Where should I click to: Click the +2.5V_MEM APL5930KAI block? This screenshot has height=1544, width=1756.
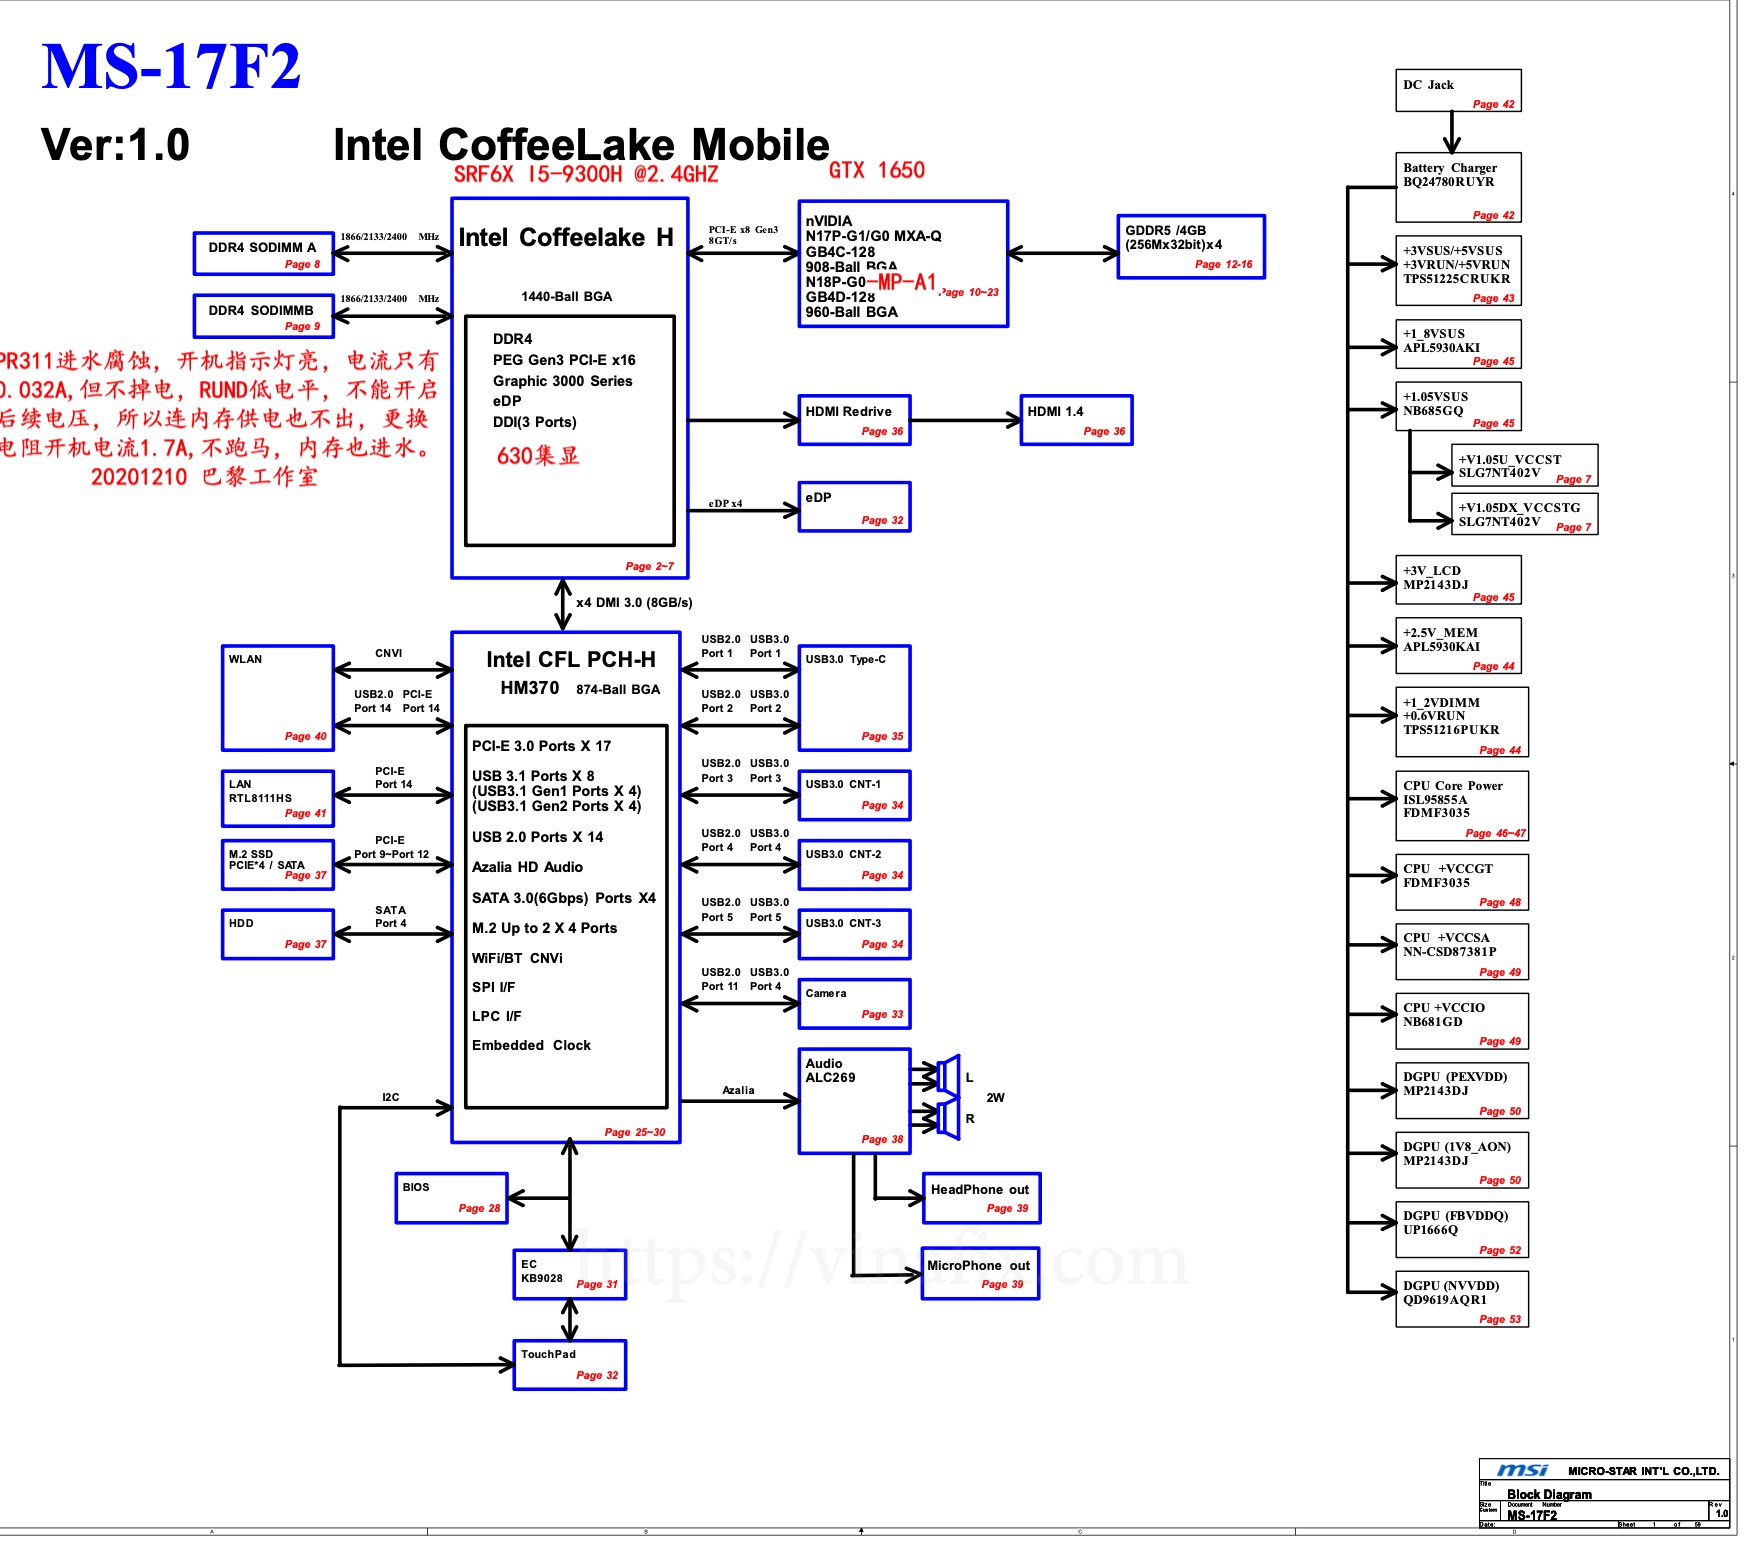[1459, 646]
